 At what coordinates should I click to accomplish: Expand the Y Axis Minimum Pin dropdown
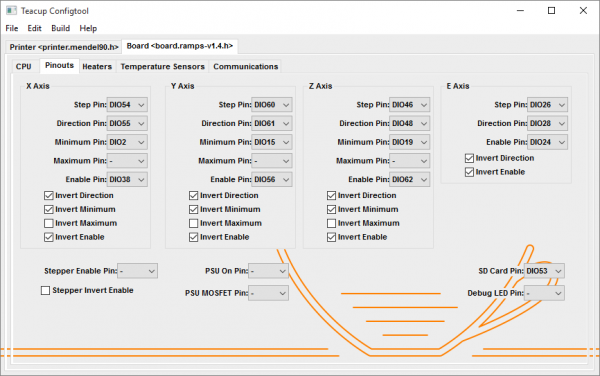coord(272,142)
